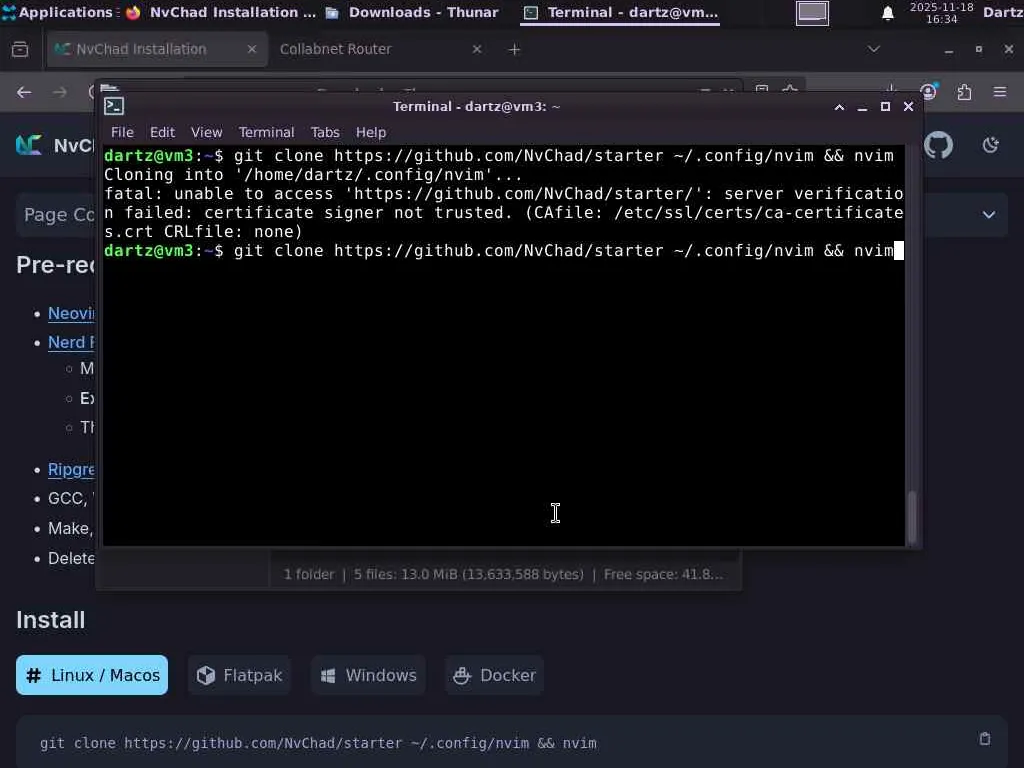
Task: Switch to Terminal taskbar item
Action: 620,12
